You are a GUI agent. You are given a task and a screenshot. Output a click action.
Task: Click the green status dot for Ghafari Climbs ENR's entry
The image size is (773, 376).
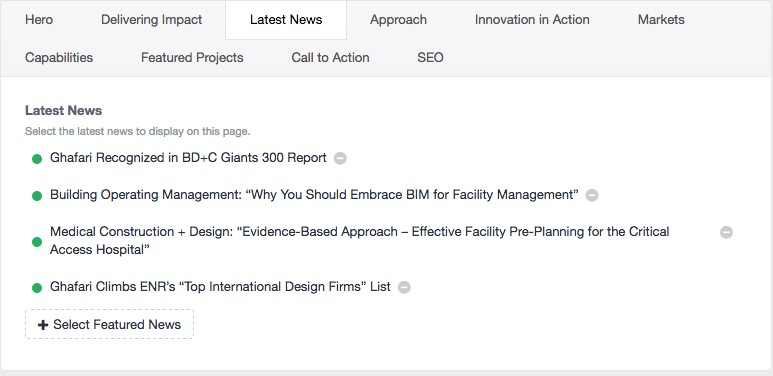coord(37,287)
